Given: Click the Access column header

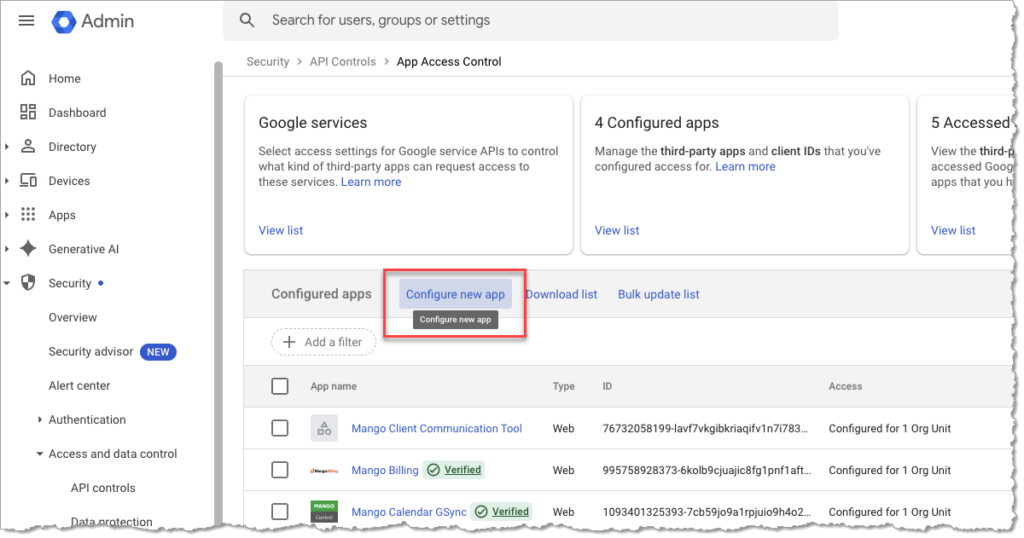Looking at the screenshot, I should [845, 387].
